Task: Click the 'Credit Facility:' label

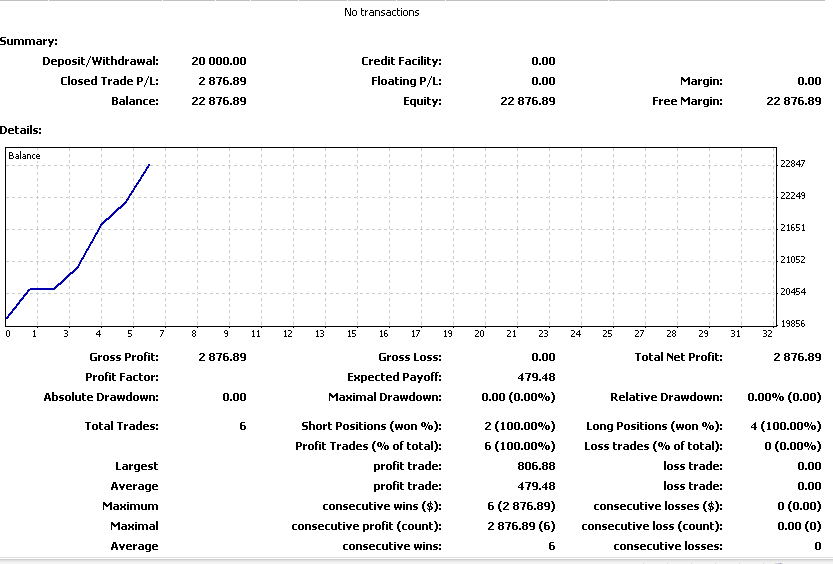Action: 401,61
